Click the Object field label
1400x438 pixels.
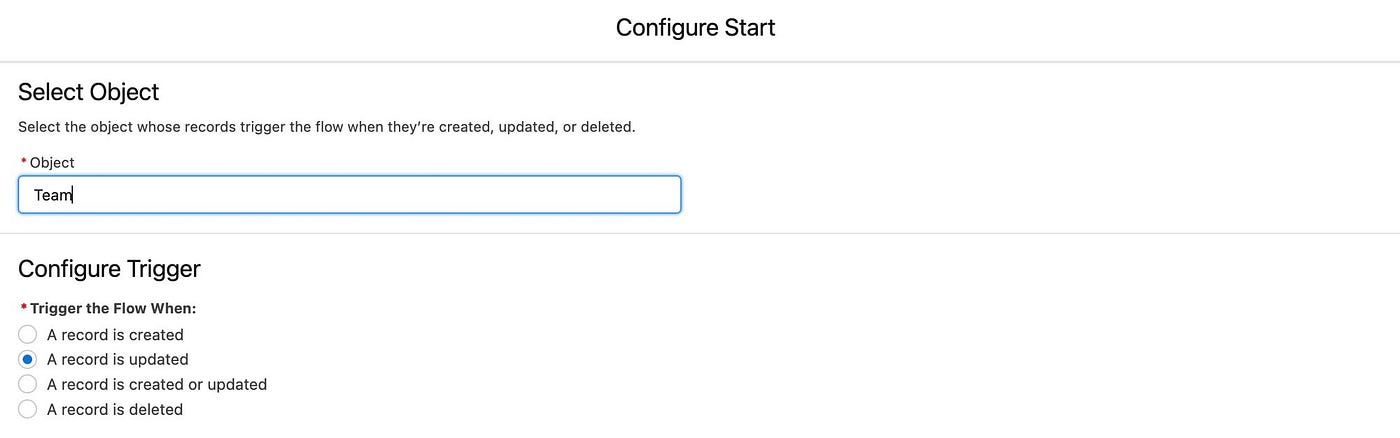point(52,162)
